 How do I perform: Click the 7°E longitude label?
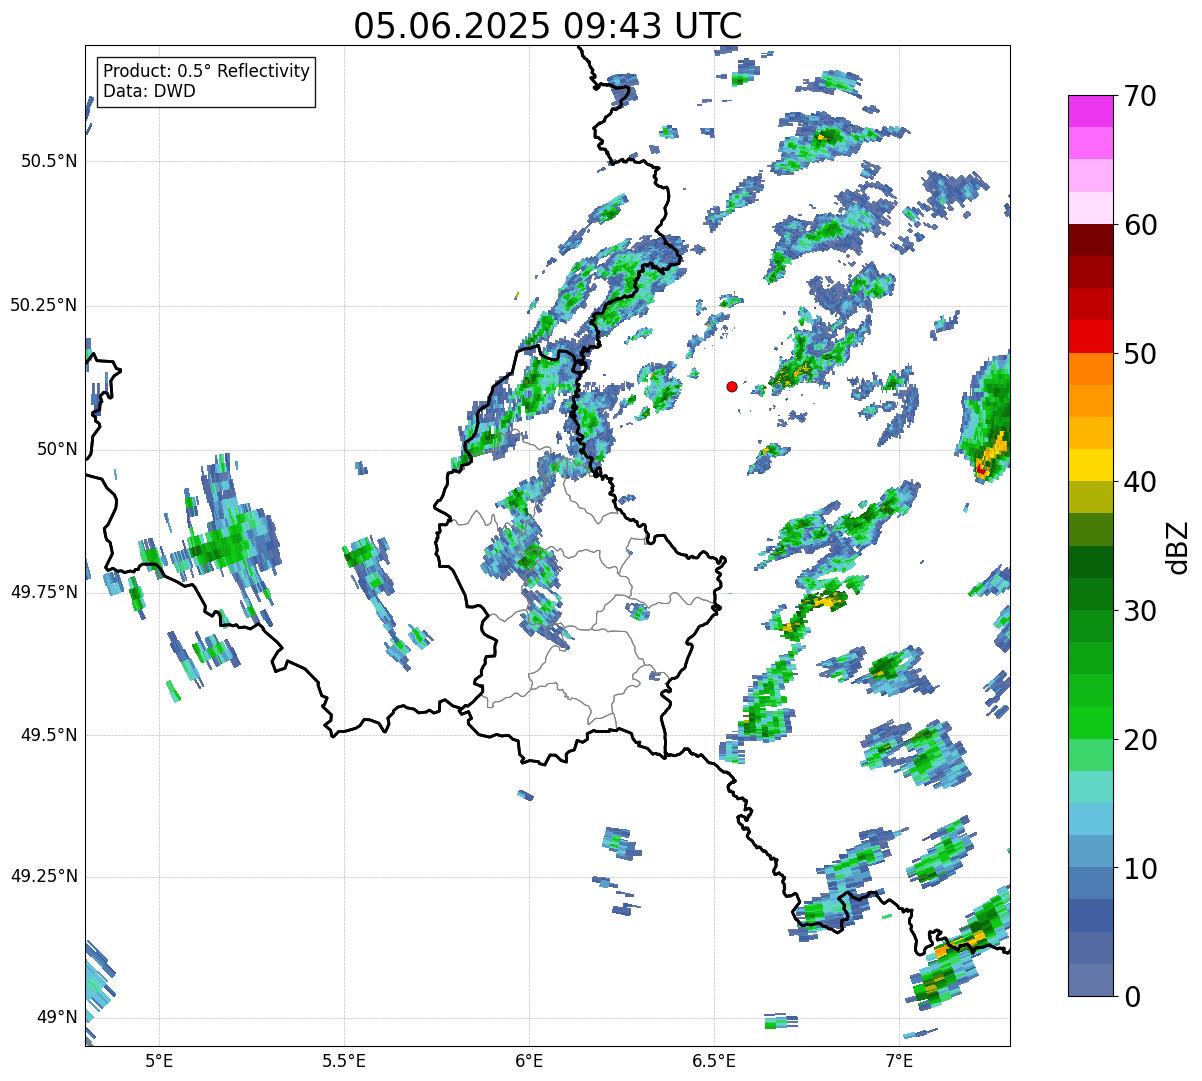click(x=900, y=1061)
